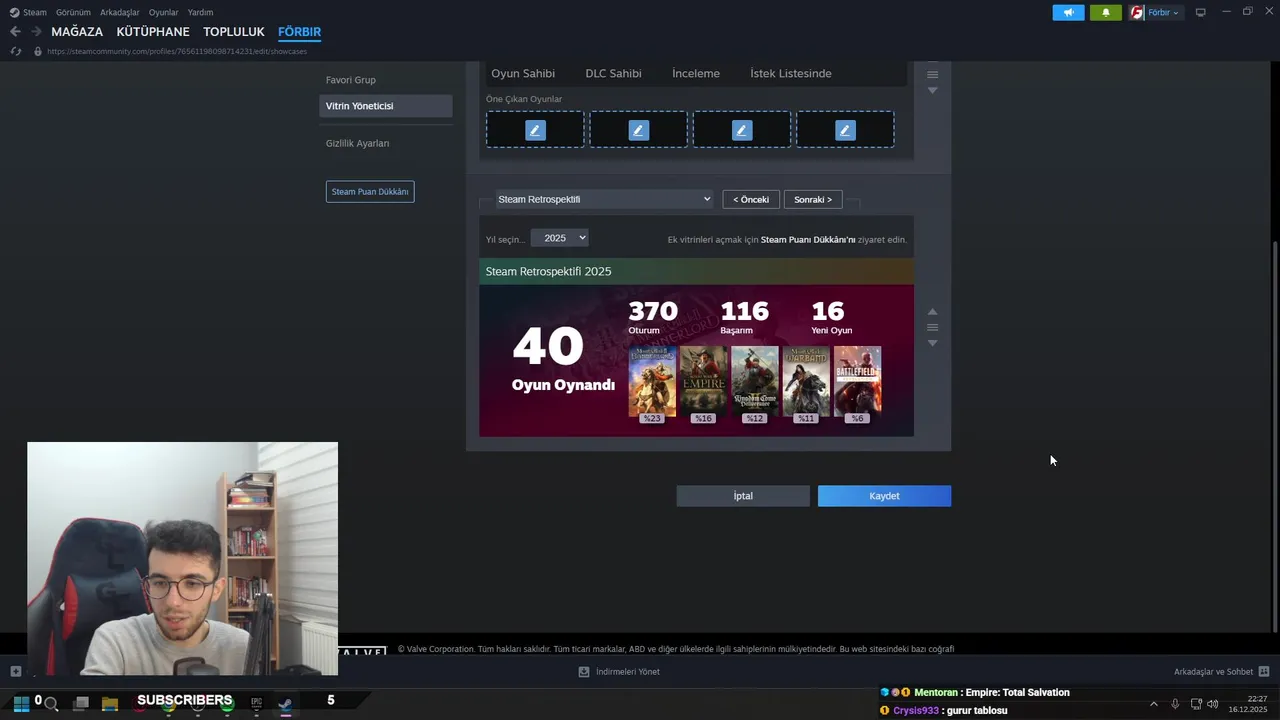Reload the page with refresh icon
Image resolution: width=1280 pixels, height=720 pixels.
15,51
